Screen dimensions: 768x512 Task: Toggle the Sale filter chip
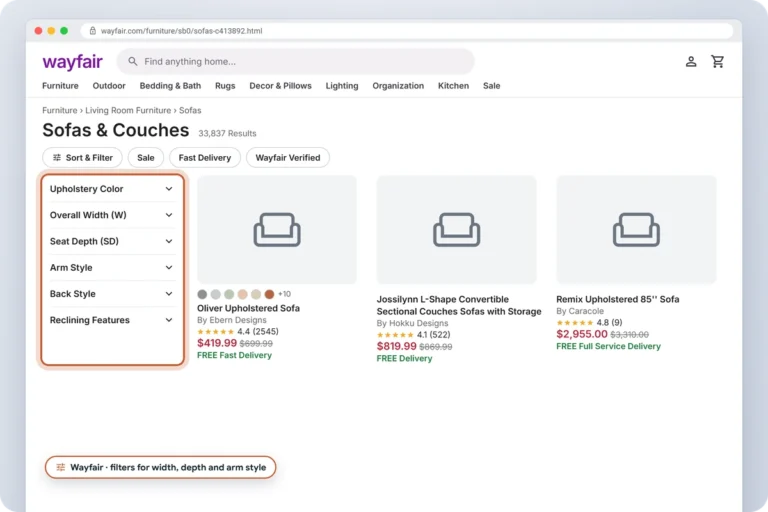[x=145, y=158]
